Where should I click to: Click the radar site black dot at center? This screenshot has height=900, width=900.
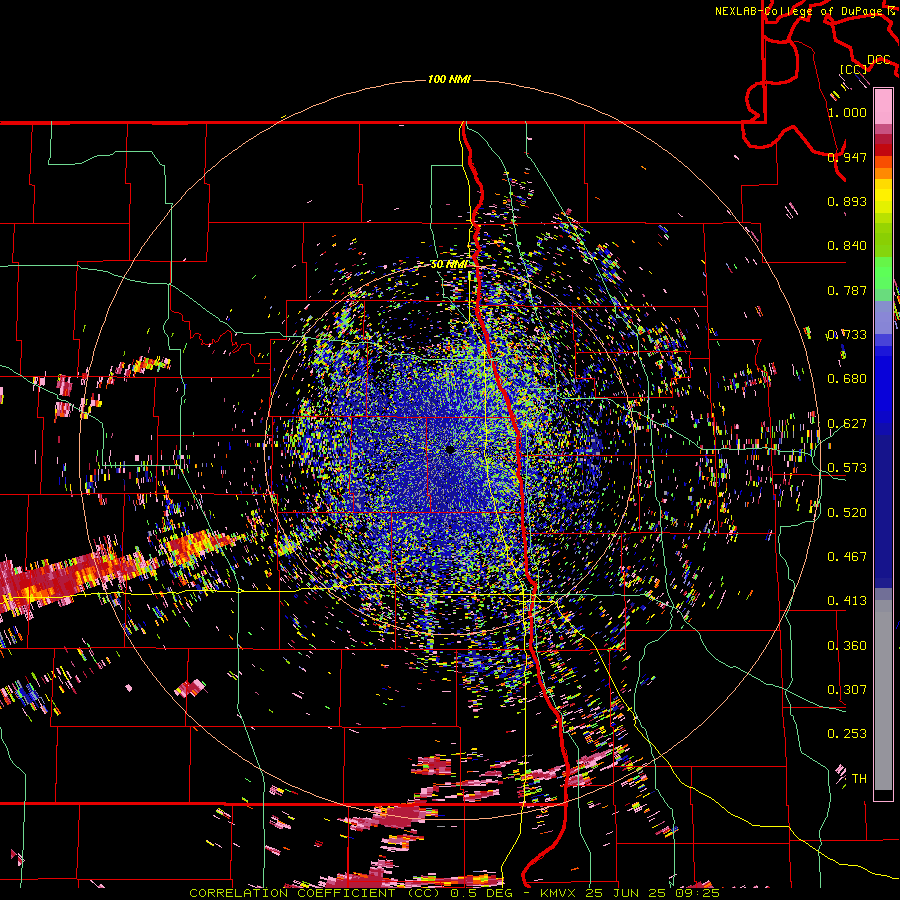[451, 449]
